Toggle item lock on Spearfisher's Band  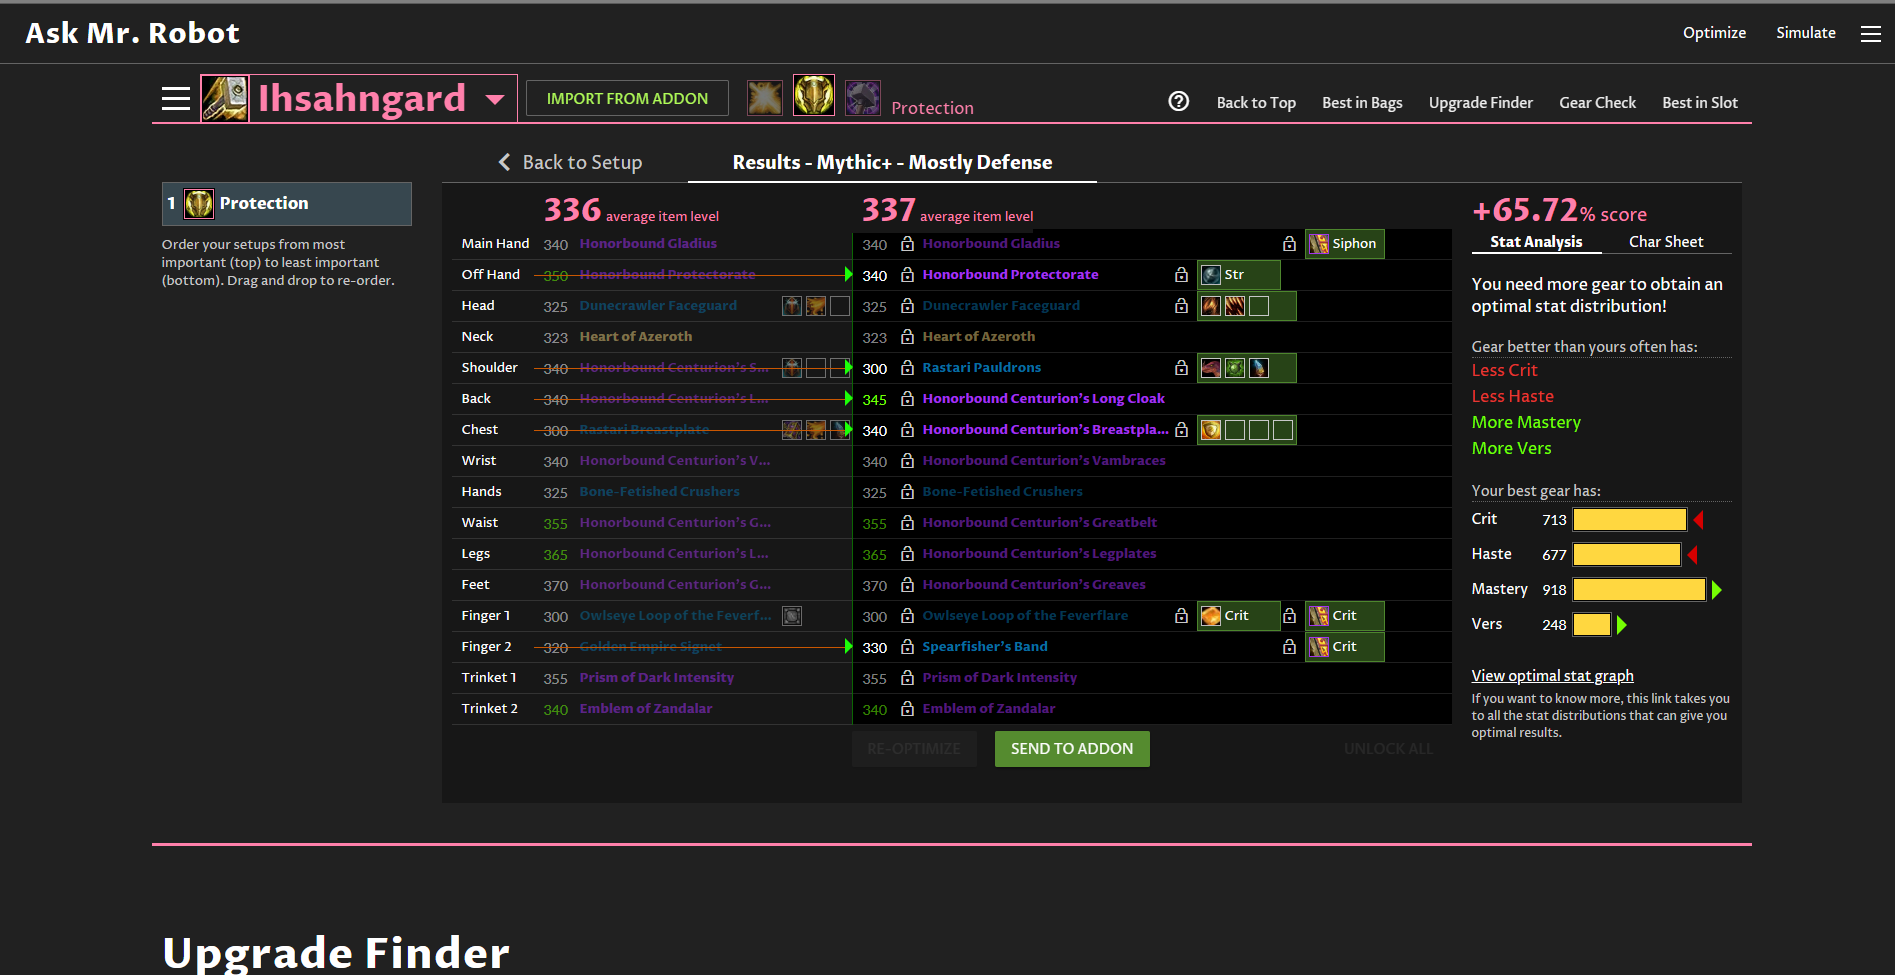coord(907,647)
